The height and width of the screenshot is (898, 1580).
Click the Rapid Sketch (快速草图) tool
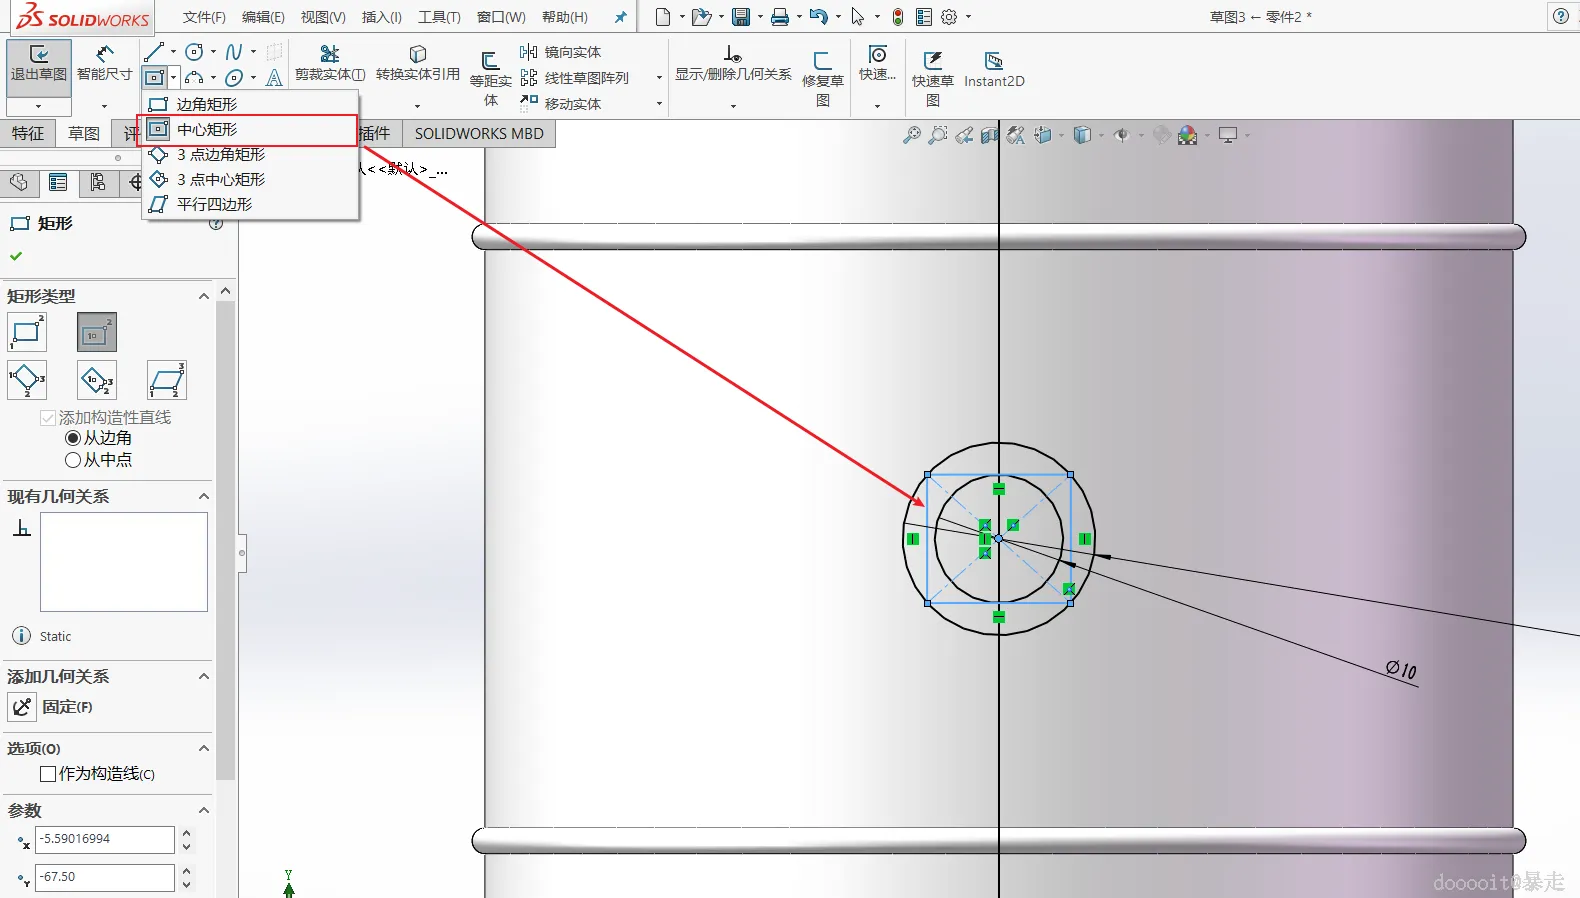coord(933,78)
